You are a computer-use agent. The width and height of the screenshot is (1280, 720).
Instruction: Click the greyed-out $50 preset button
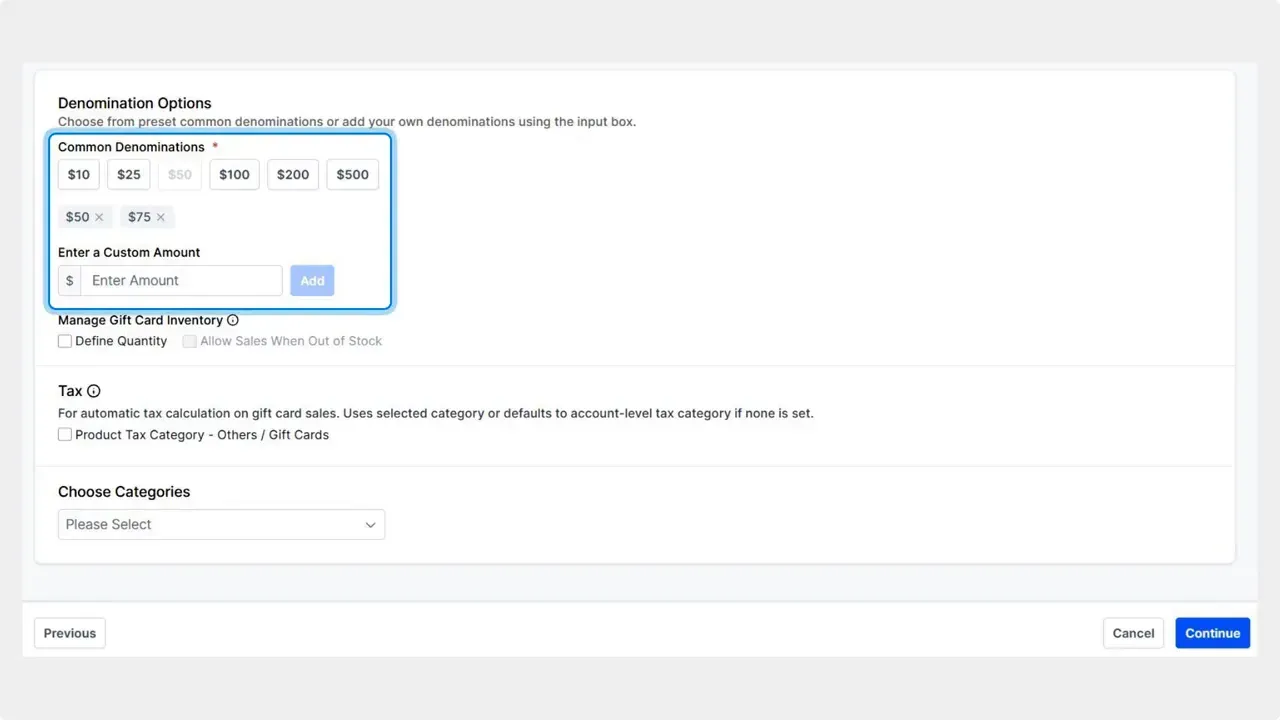(180, 175)
